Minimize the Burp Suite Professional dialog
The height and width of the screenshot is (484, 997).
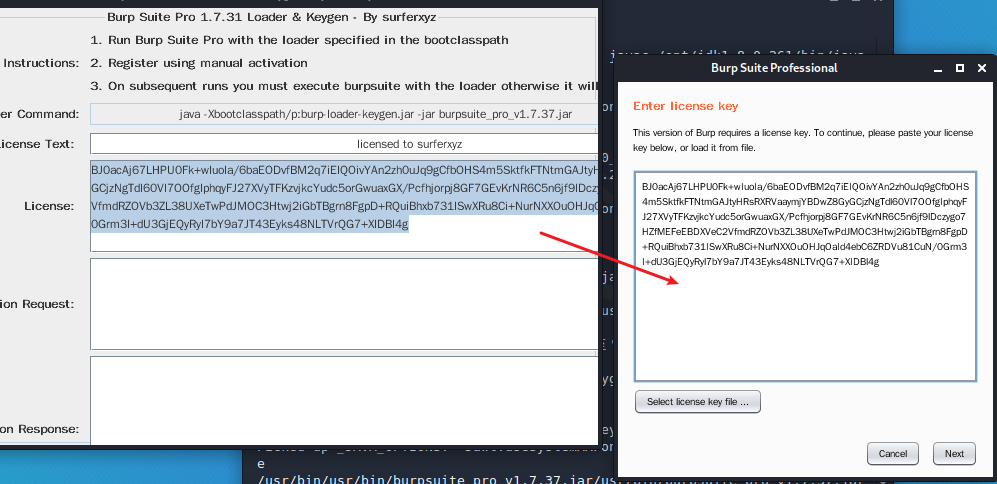point(938,68)
